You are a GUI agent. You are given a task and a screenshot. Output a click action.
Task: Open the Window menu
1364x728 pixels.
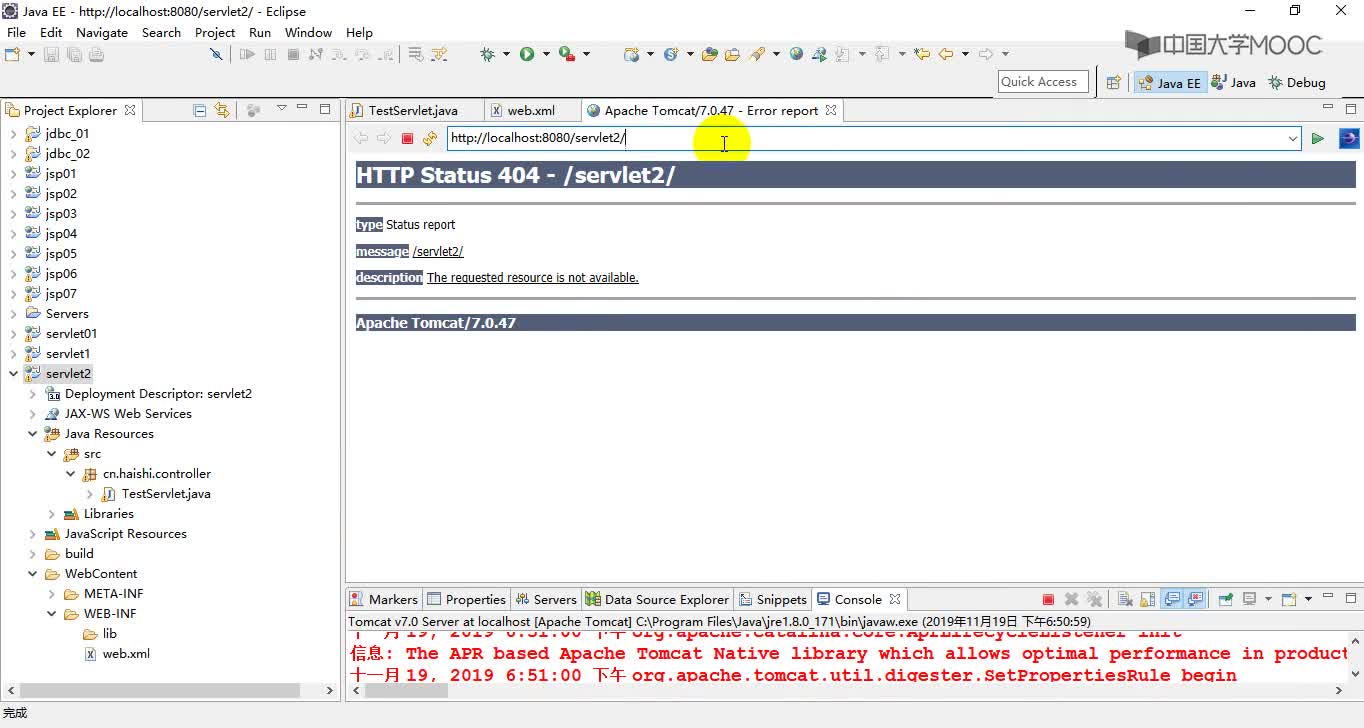pos(308,32)
